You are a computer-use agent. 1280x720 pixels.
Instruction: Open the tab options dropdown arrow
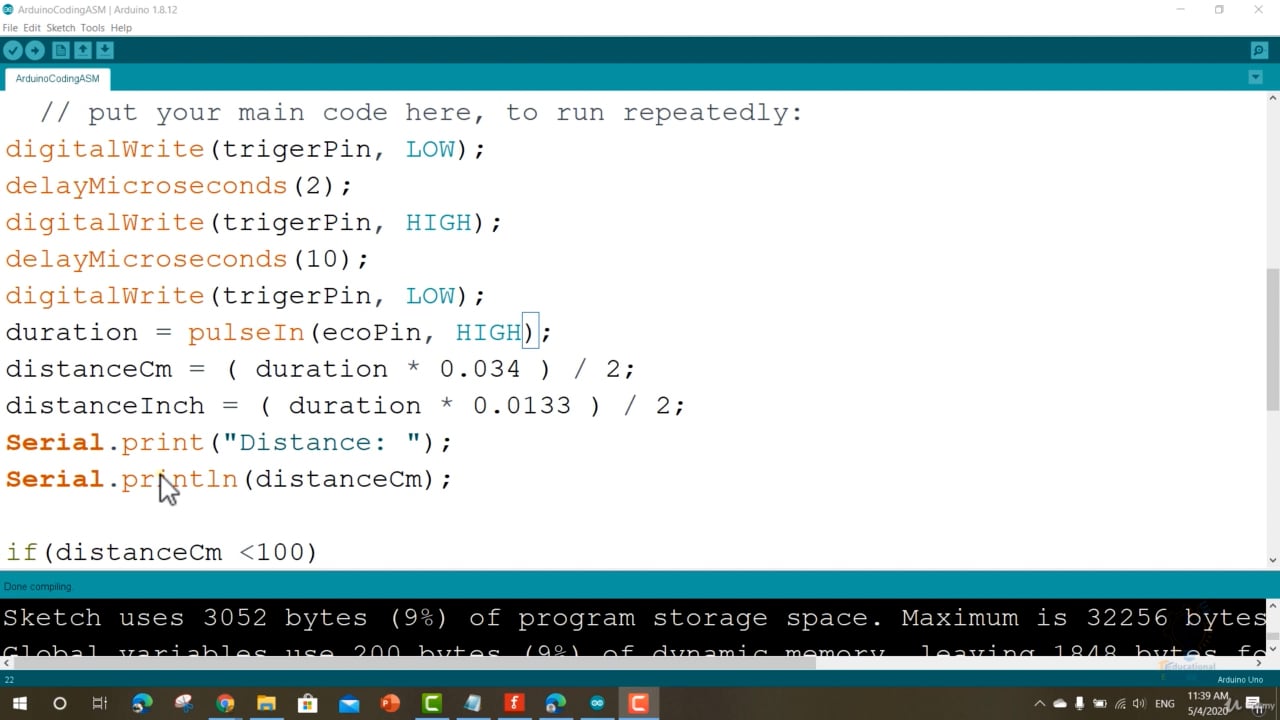pos(1256,77)
